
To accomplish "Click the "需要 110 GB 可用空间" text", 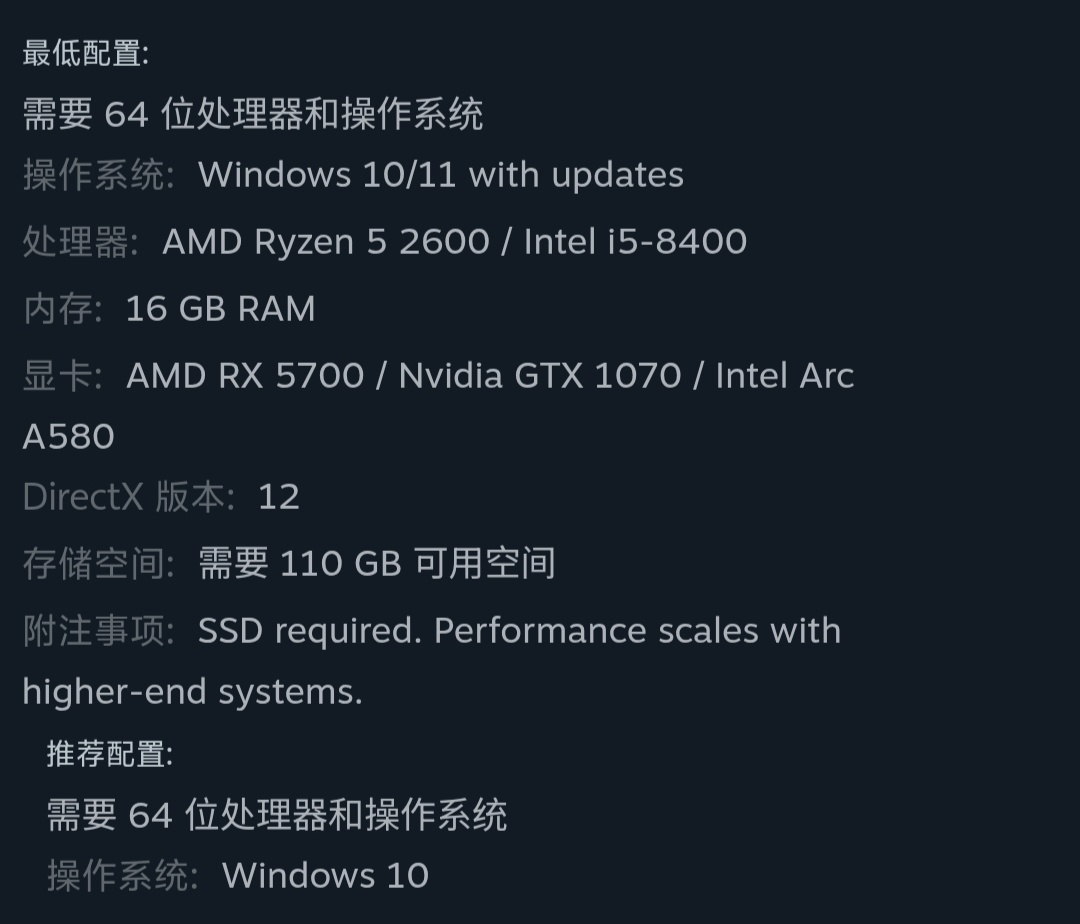I will click(377, 564).
